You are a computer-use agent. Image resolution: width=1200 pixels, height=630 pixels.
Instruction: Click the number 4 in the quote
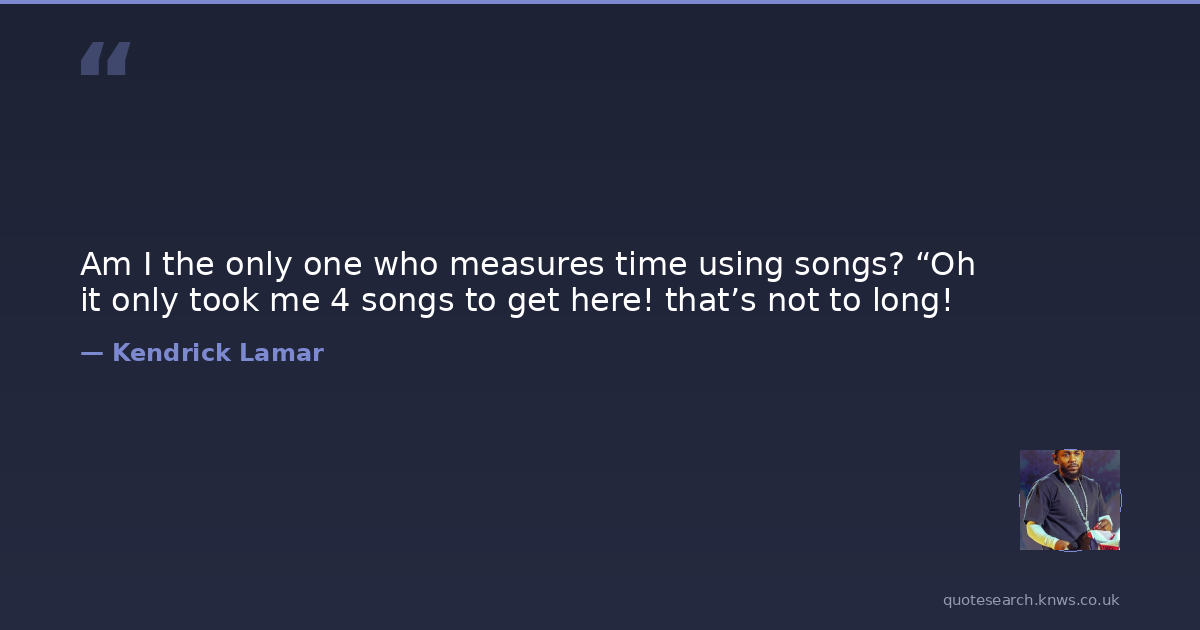pos(340,301)
